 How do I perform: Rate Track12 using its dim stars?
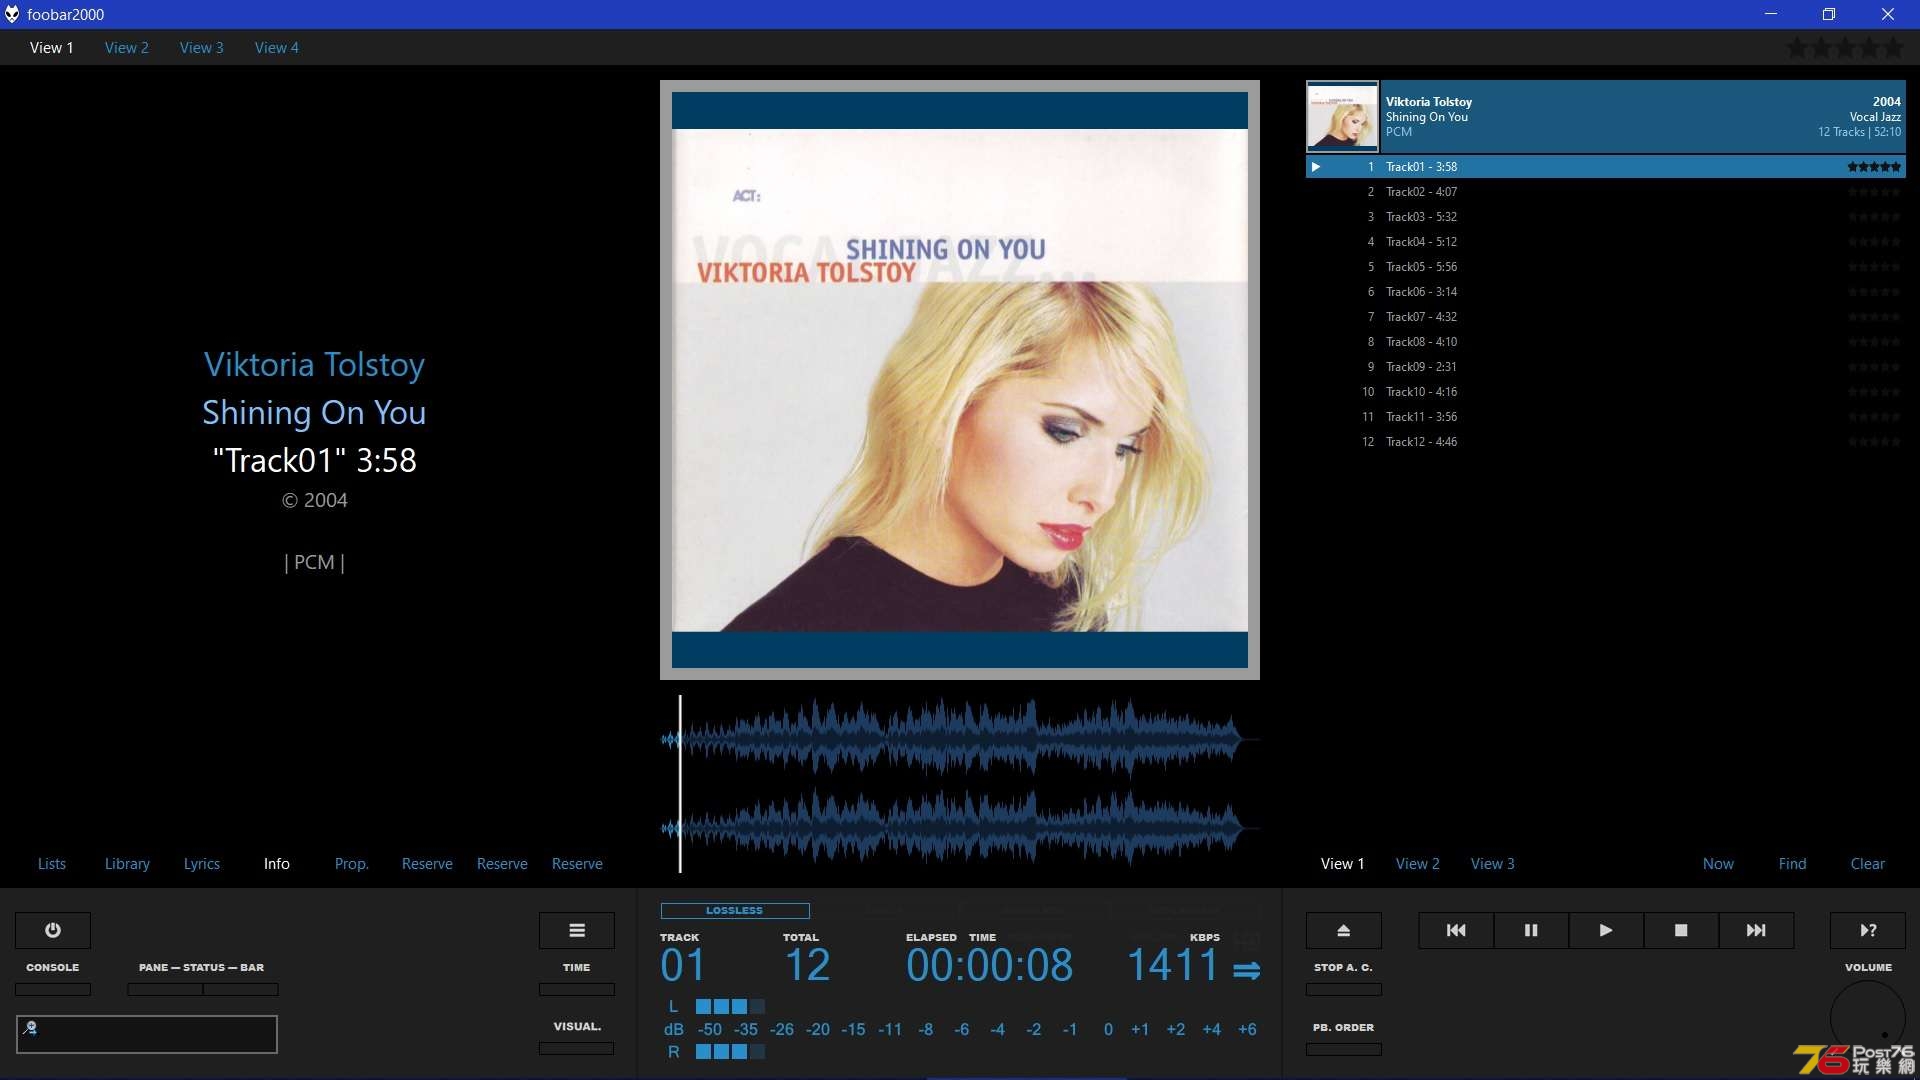(x=1874, y=442)
